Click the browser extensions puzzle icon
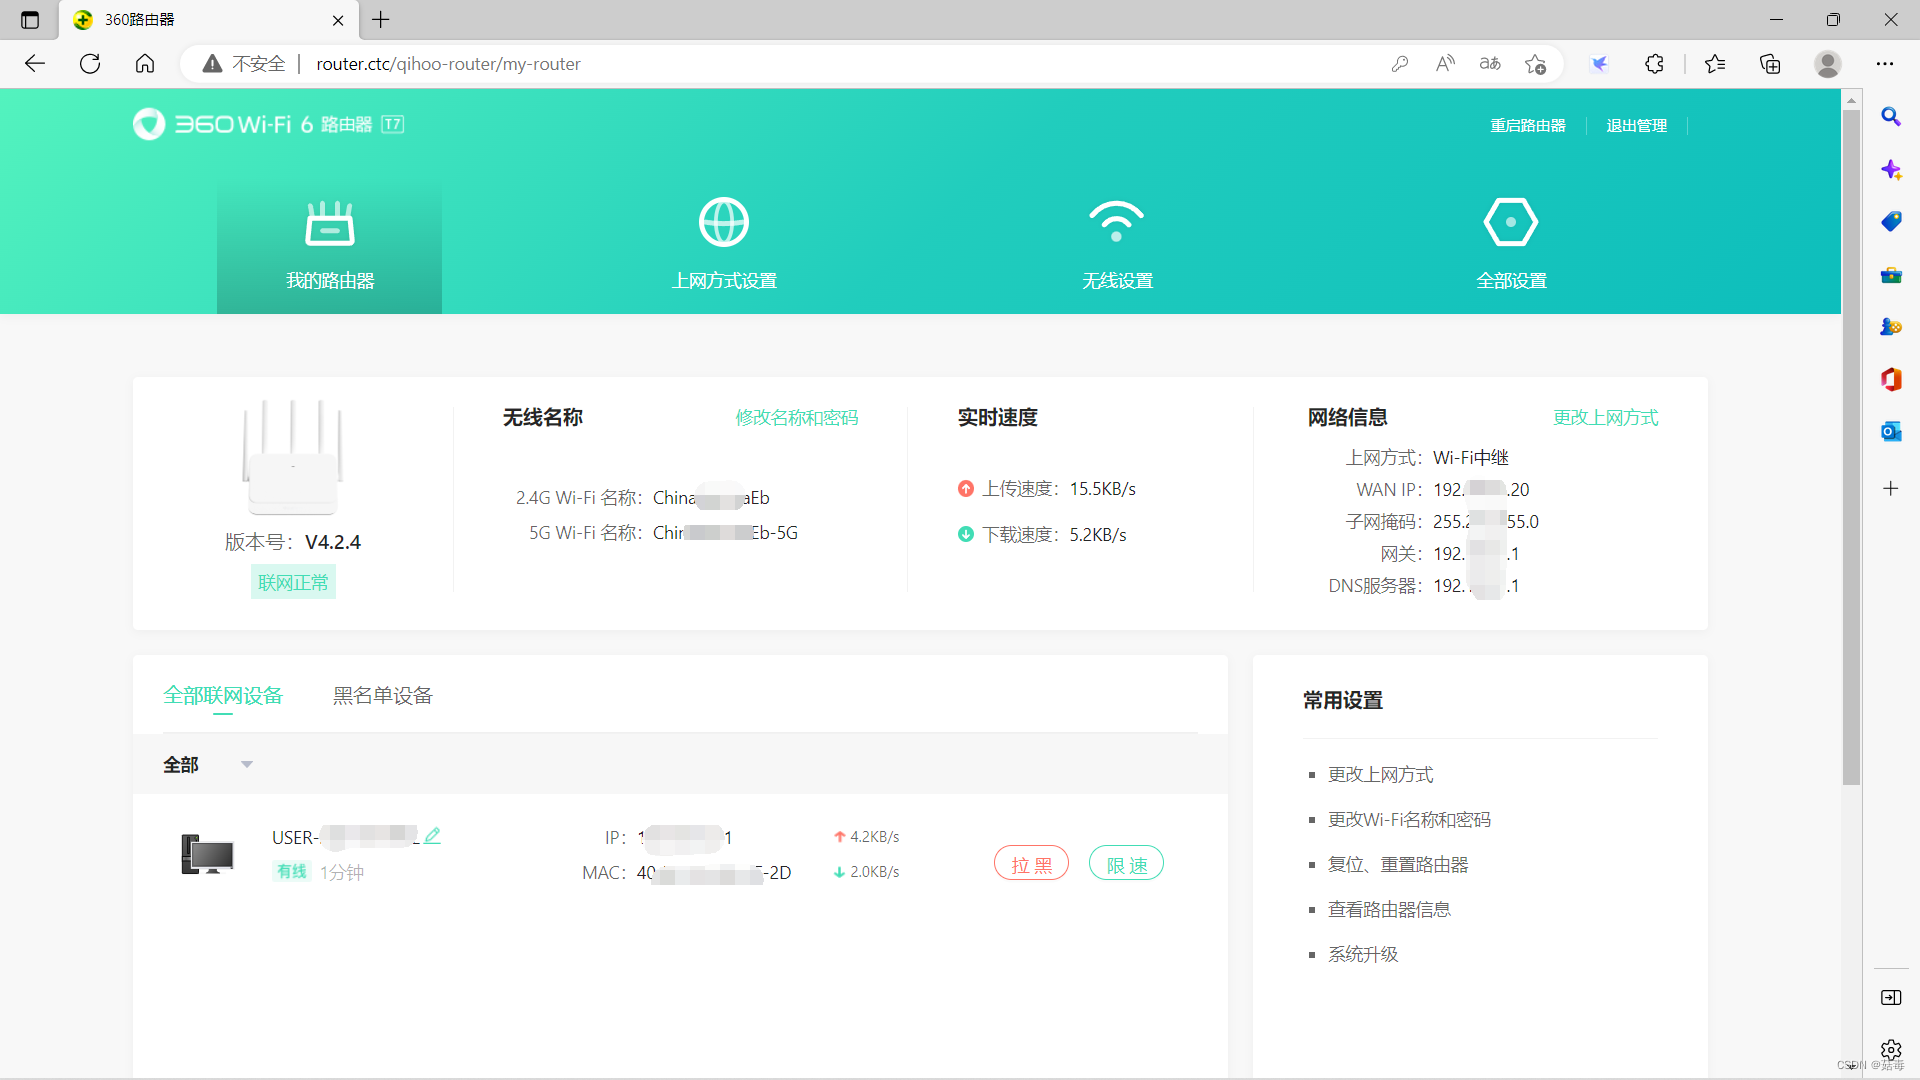 [x=1654, y=64]
